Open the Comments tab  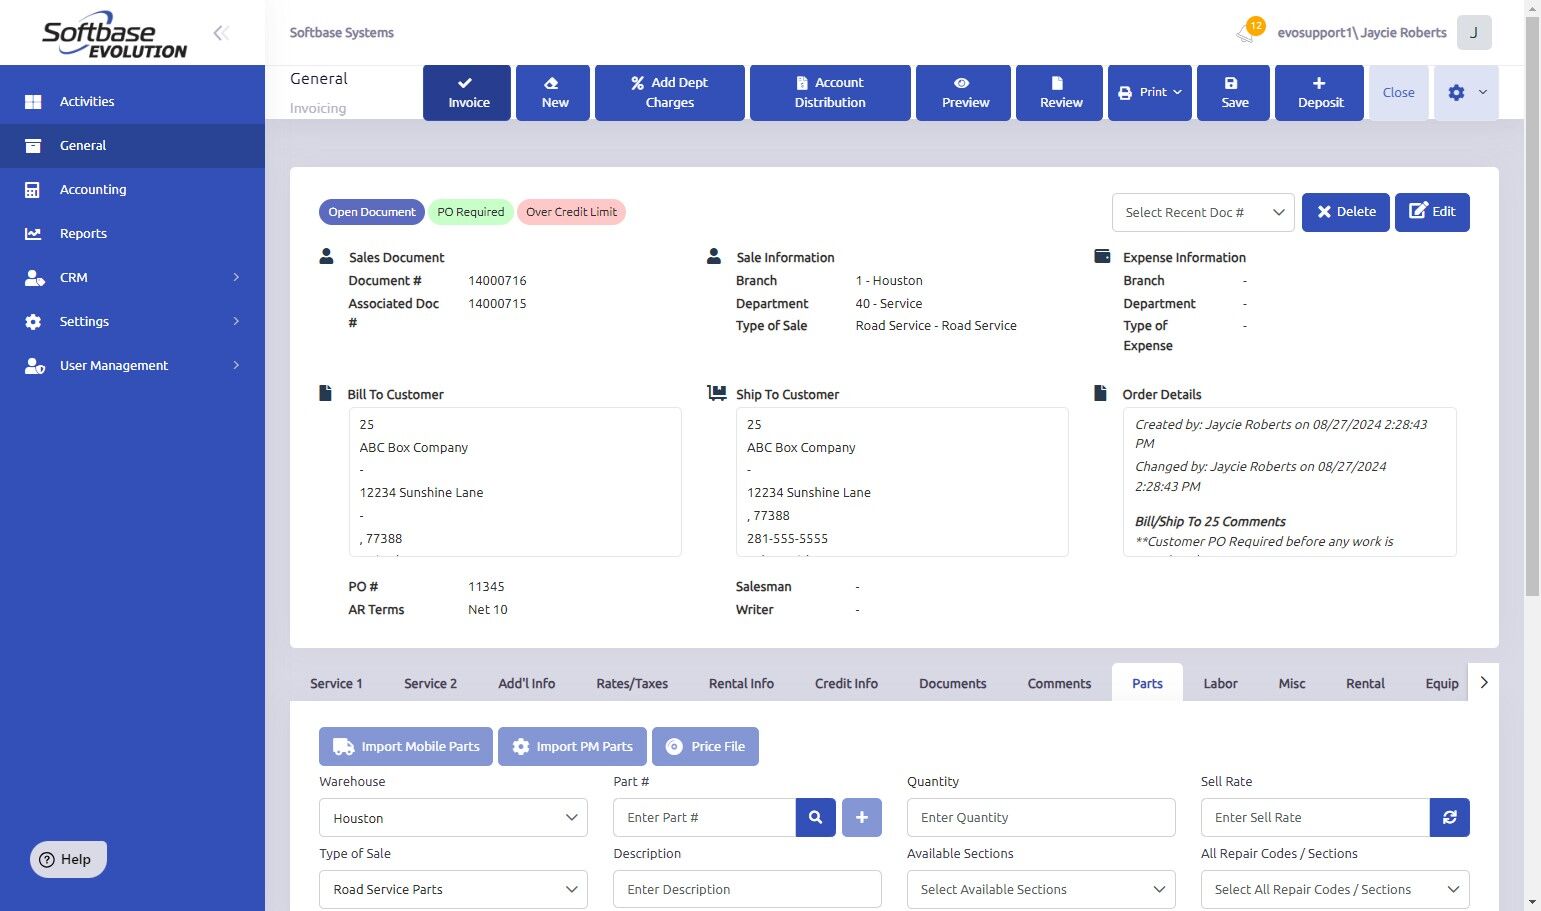1059,683
